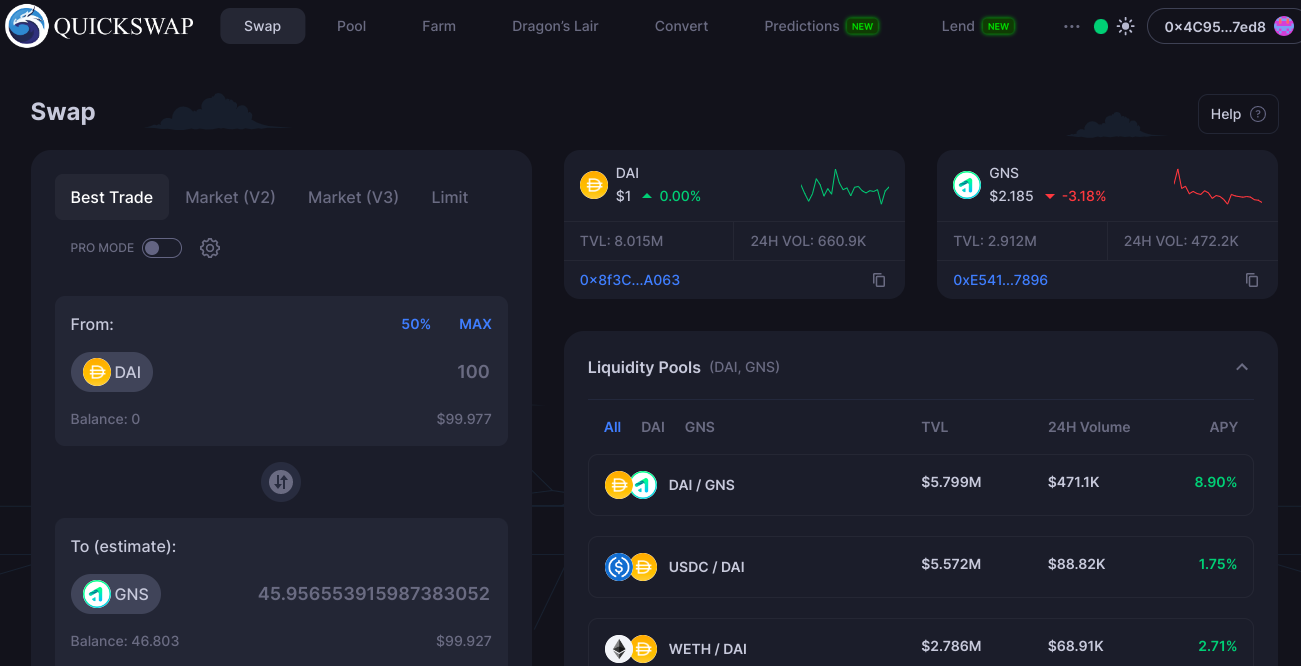
Task: Collapse the Liquidity Pools section
Action: 1242,367
